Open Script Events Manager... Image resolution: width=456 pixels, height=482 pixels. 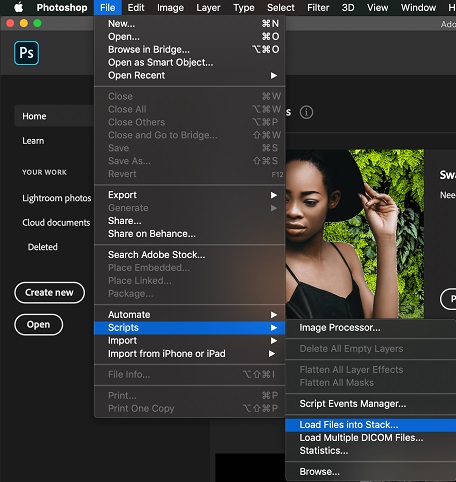[x=371, y=404]
